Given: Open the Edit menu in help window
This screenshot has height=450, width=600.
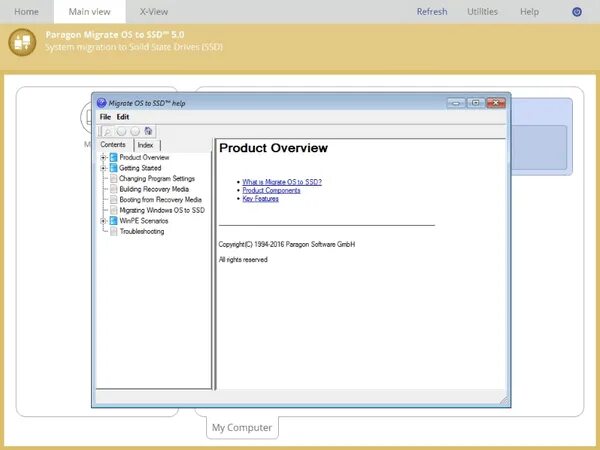Looking at the screenshot, I should pyautogui.click(x=123, y=117).
